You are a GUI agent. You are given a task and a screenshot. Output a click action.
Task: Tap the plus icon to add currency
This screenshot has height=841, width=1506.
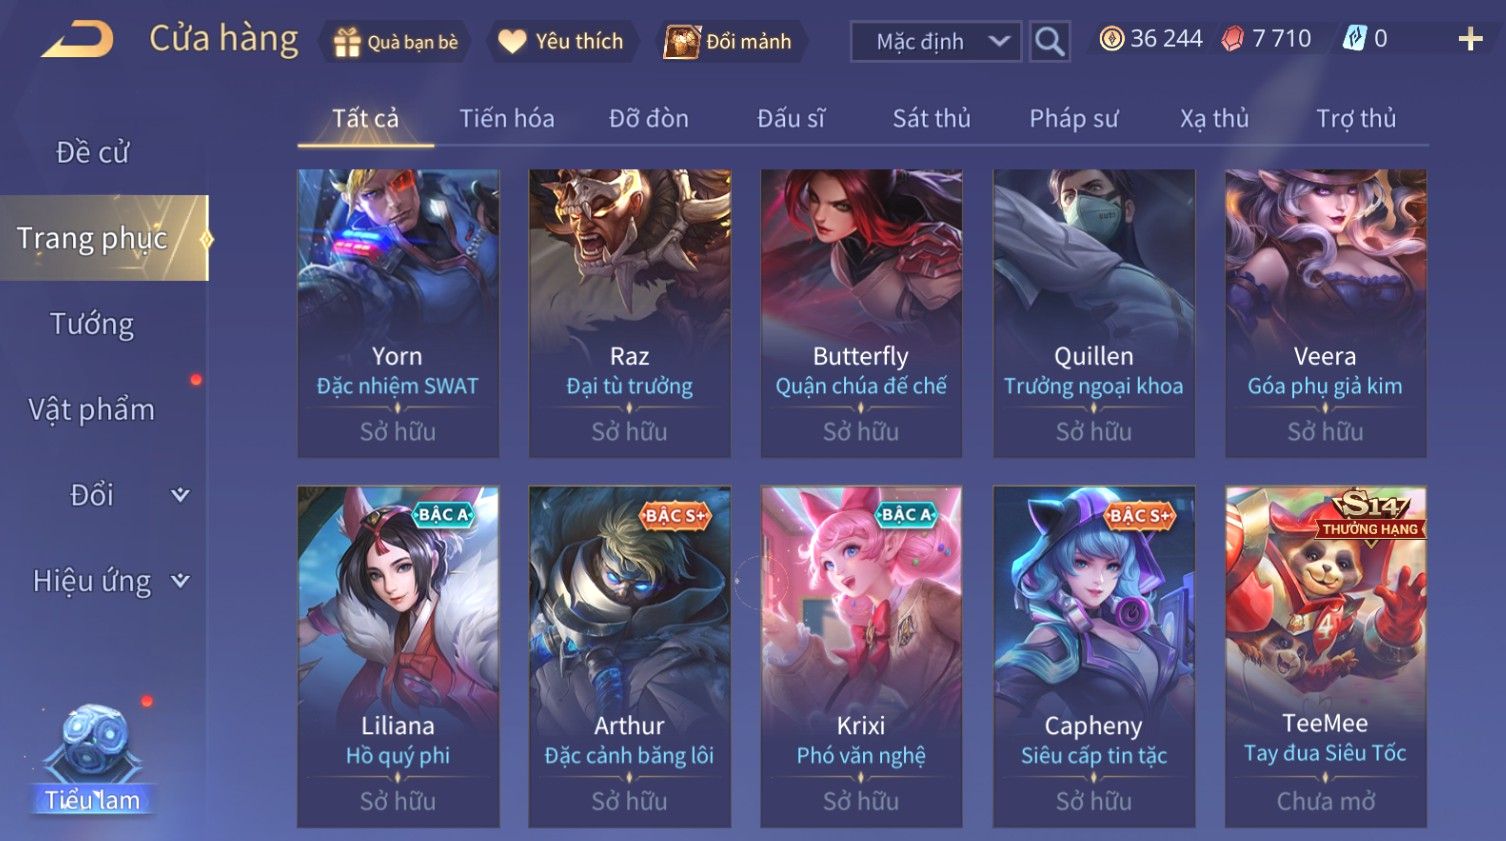click(x=1470, y=40)
